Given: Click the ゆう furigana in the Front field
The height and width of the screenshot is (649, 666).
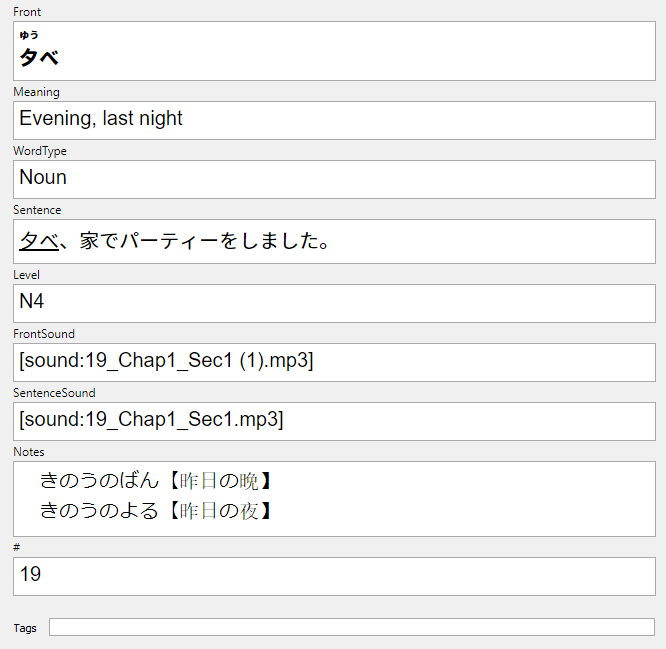Looking at the screenshot, I should [x=29, y=35].
